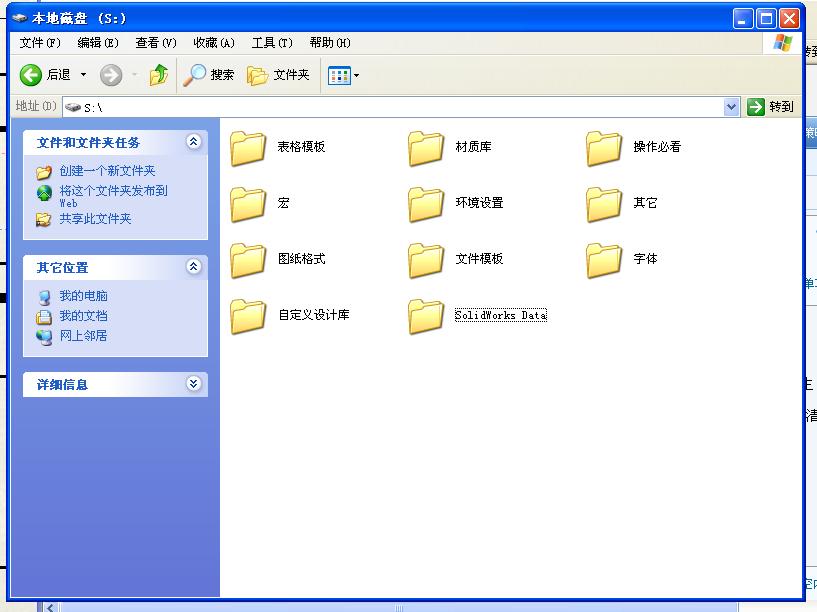Viewport: 817px width, 612px height.
Task: Click the documents icon beside 我的文档
Action: [x=44, y=317]
